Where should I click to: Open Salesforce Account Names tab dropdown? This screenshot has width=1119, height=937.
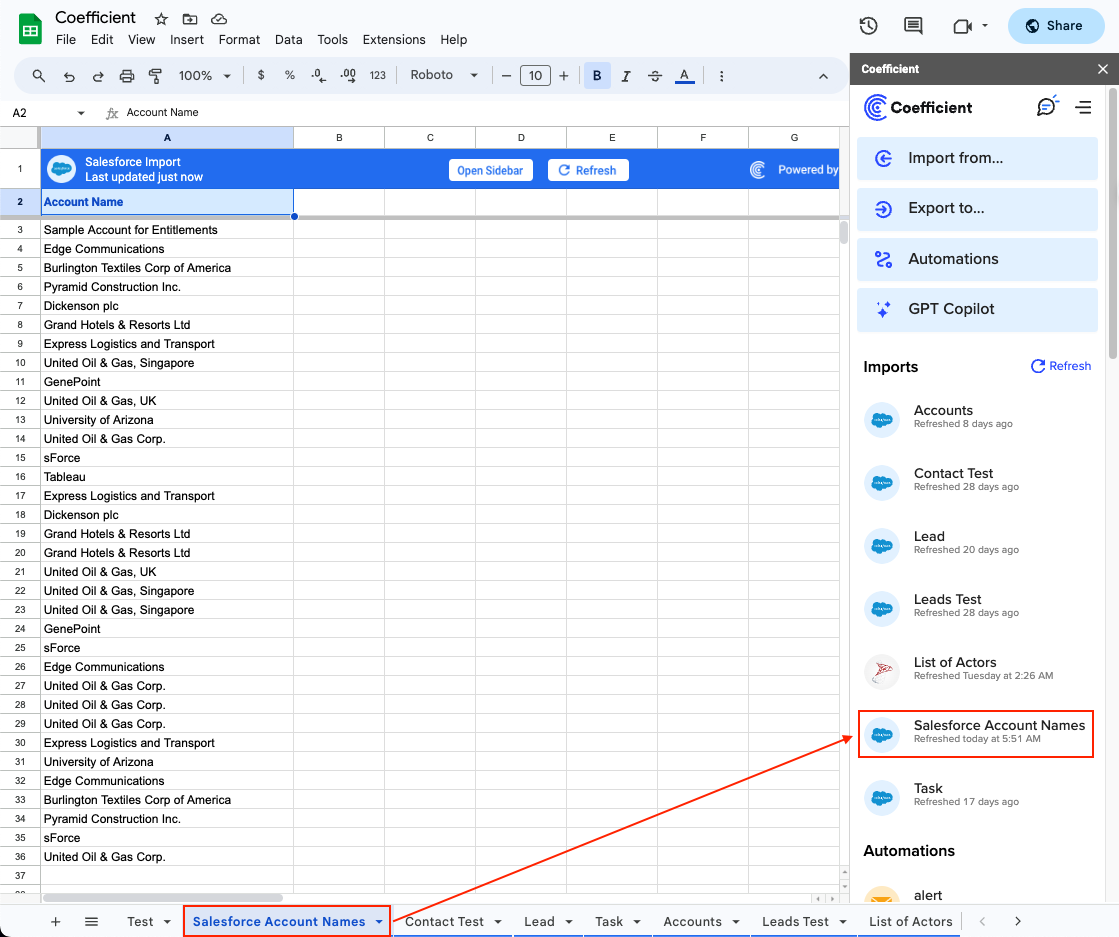coord(379,922)
